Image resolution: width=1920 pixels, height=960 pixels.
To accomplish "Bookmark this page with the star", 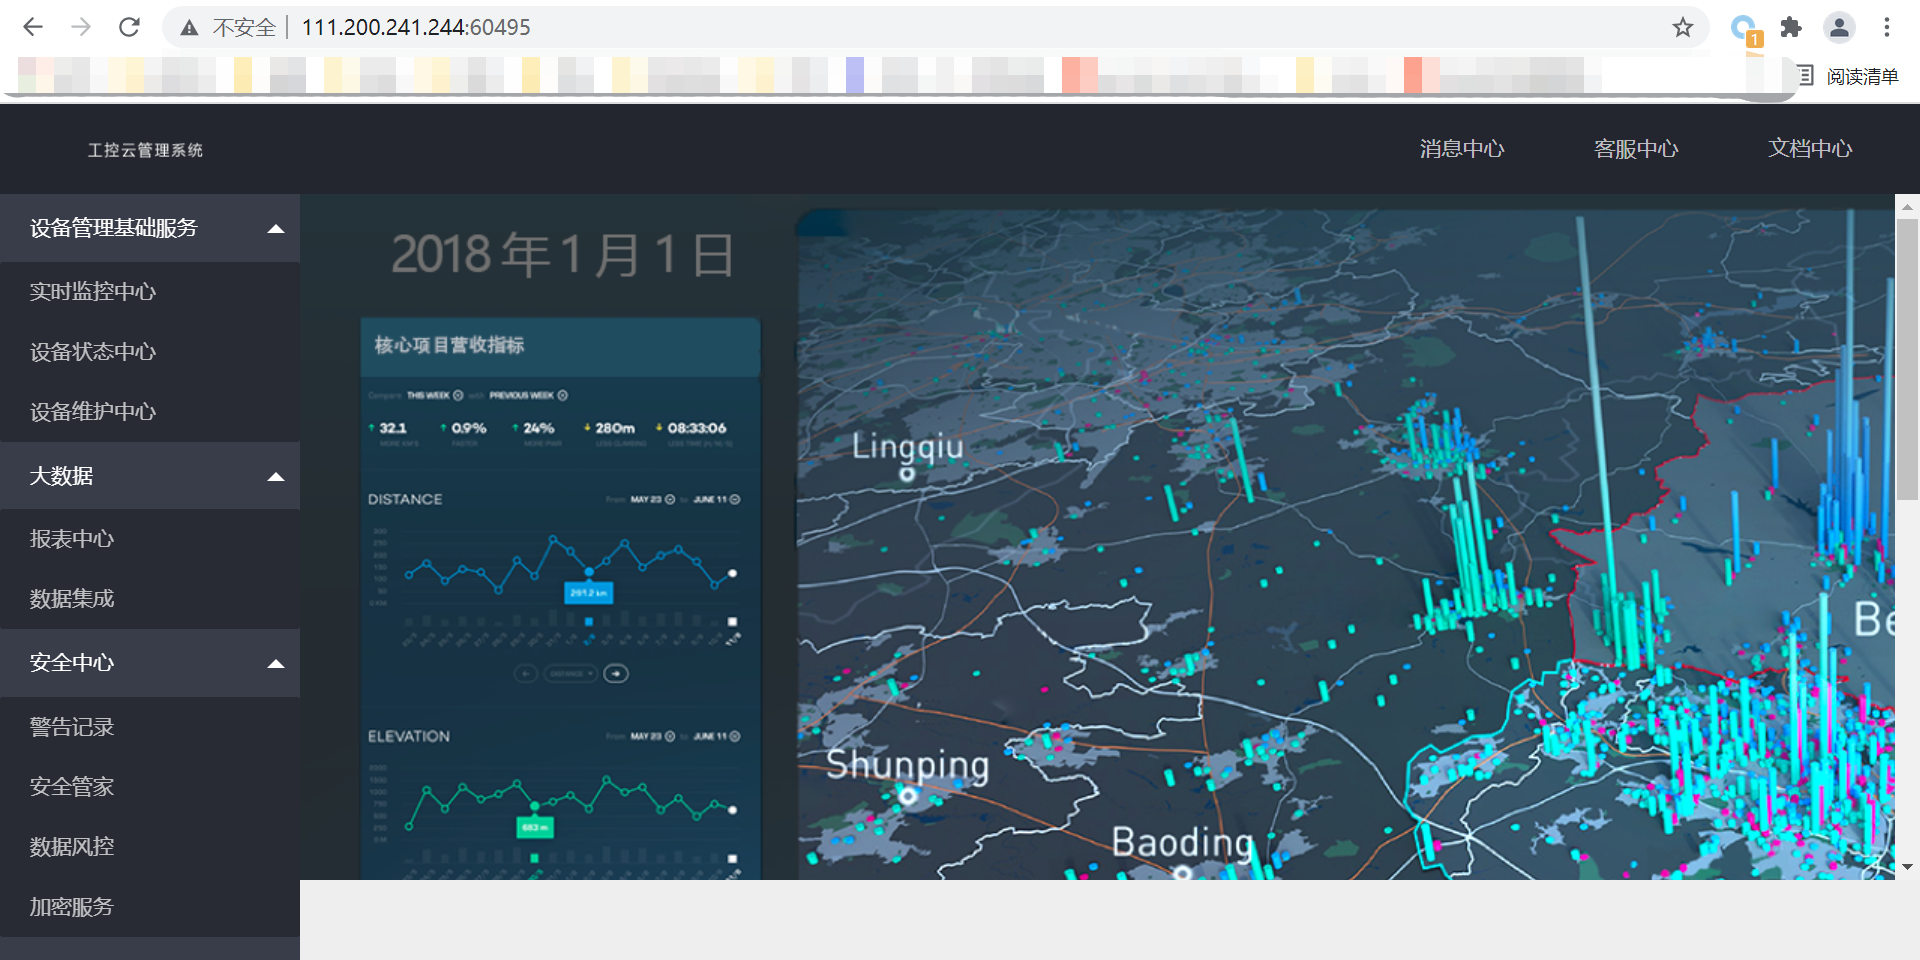I will [1683, 27].
